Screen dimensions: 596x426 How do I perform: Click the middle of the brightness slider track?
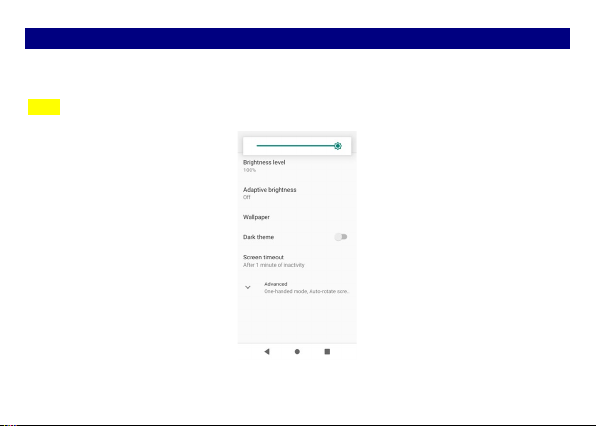point(297,146)
